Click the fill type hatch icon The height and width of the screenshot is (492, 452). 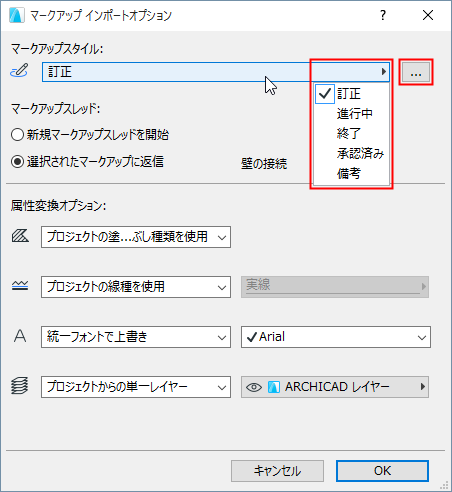tap(20, 236)
